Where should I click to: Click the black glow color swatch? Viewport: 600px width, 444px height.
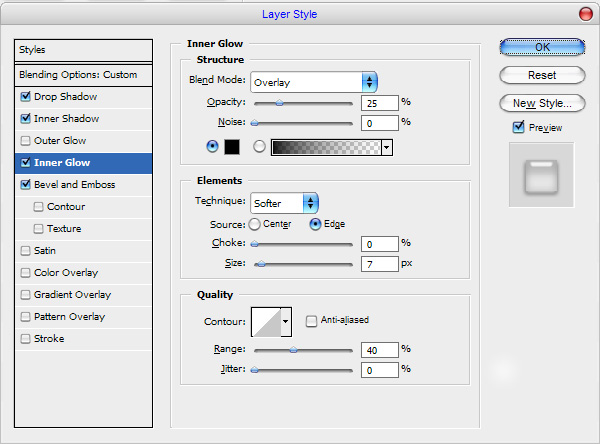(232, 147)
